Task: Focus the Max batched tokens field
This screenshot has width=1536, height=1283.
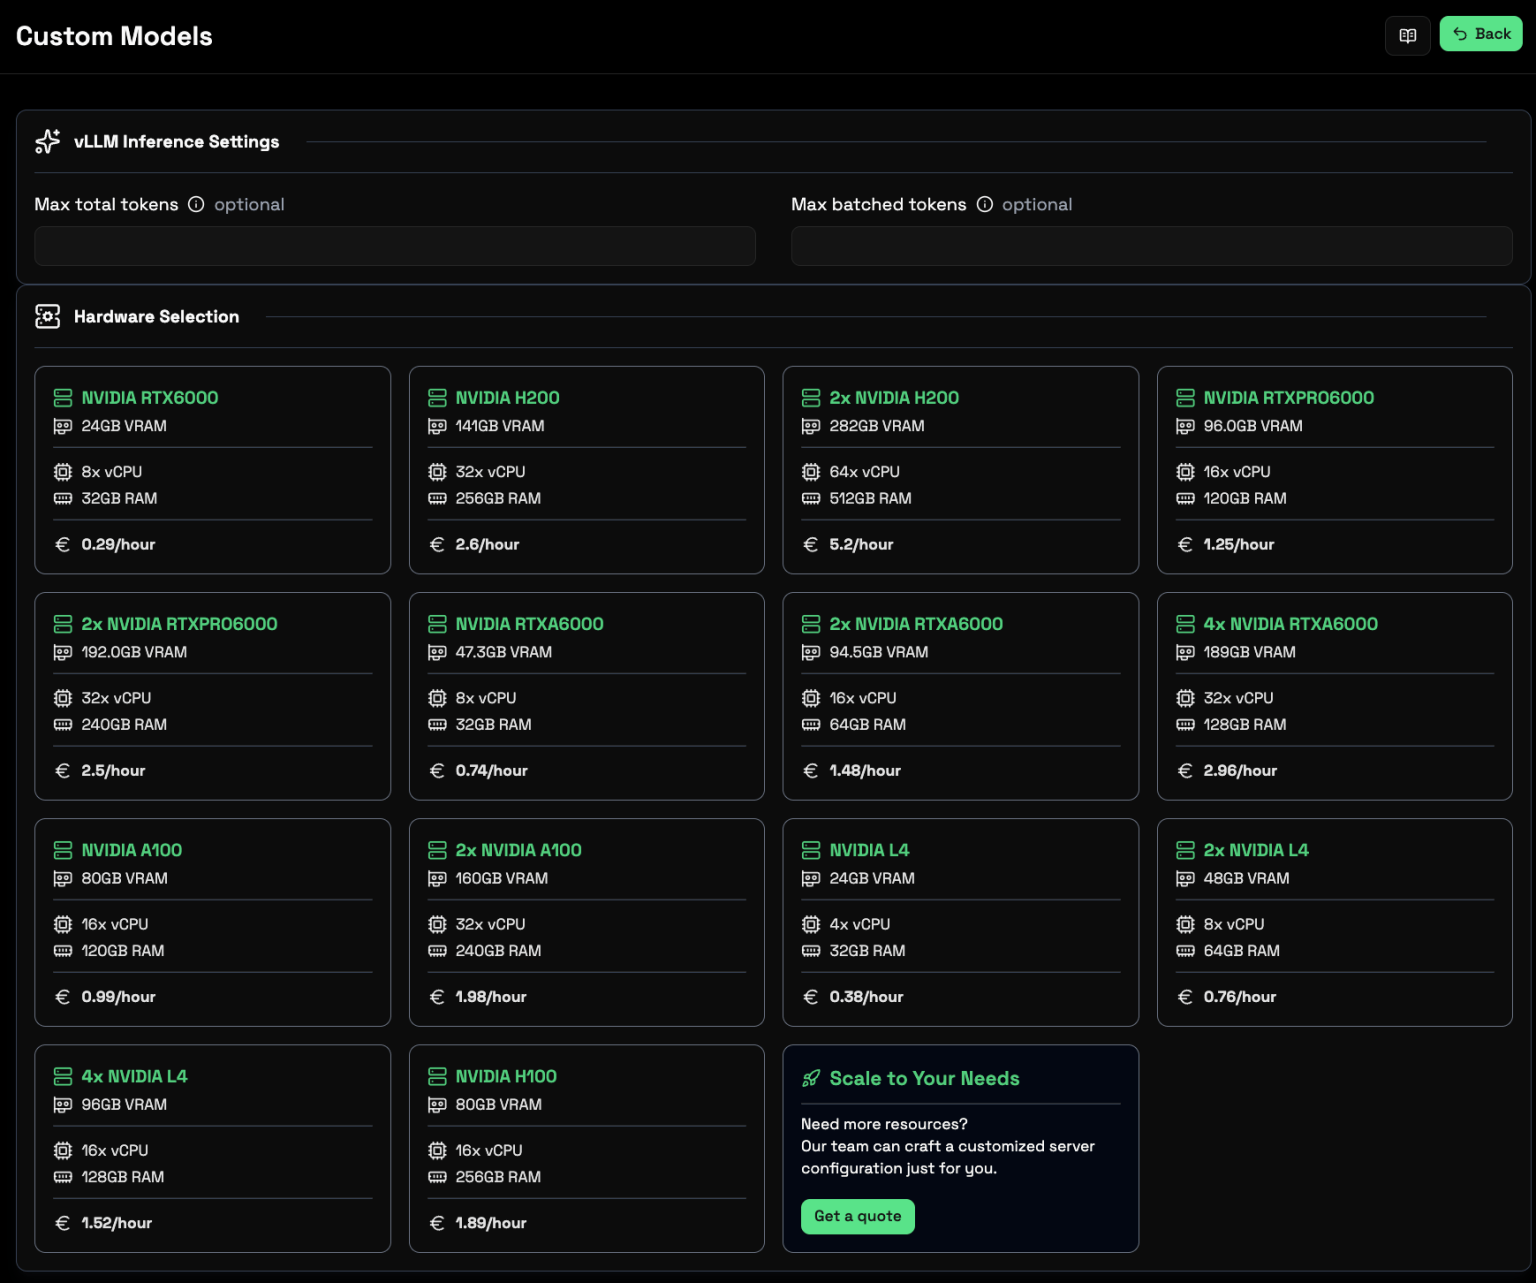Action: point(1151,246)
